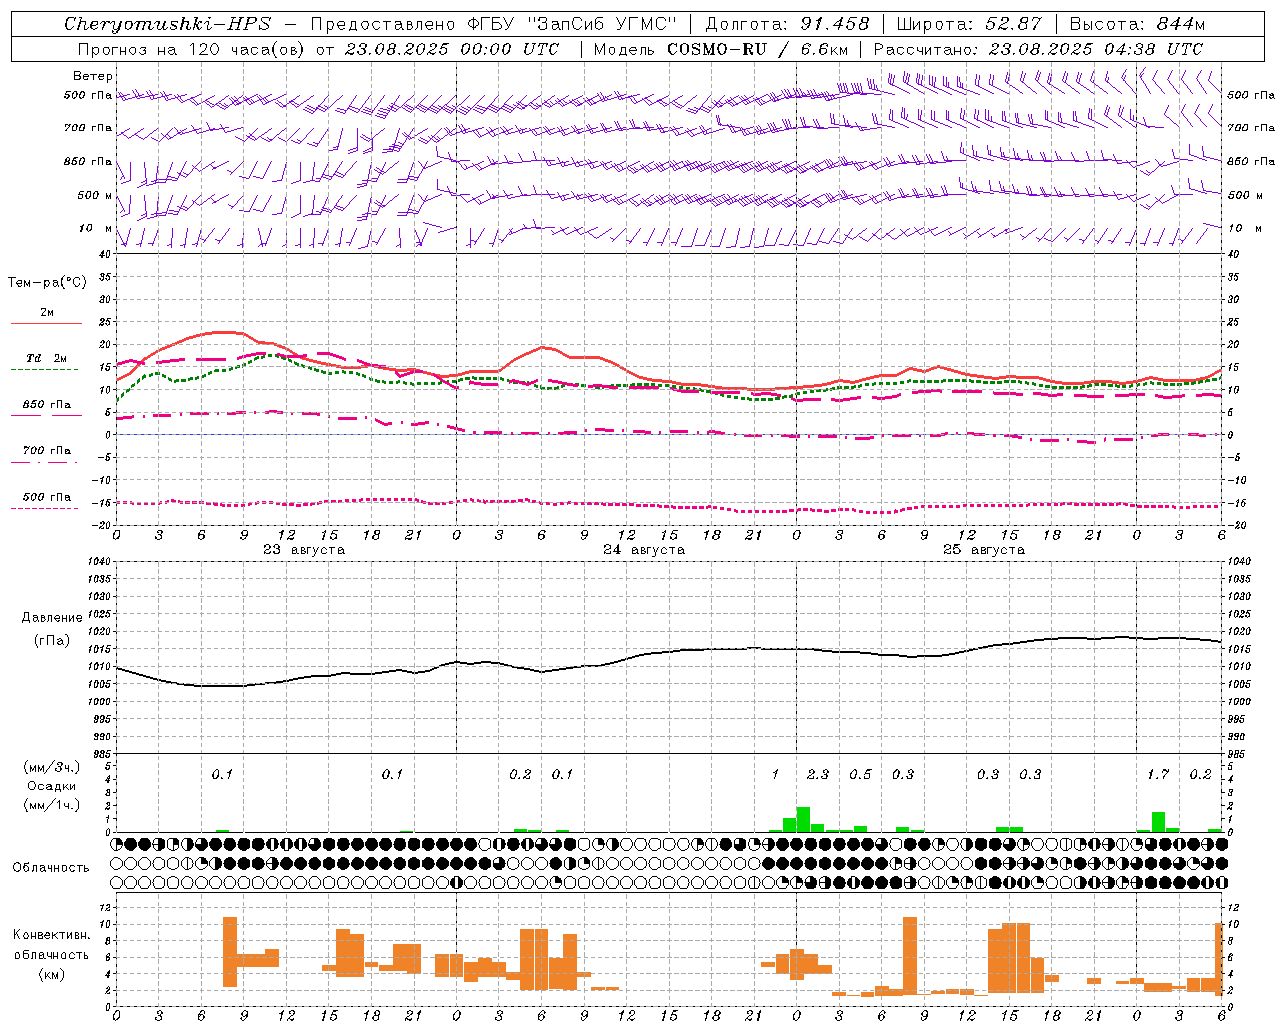Click the Долгота: 91.458 value
The width and height of the screenshot is (1280, 1024).
(x=787, y=24)
